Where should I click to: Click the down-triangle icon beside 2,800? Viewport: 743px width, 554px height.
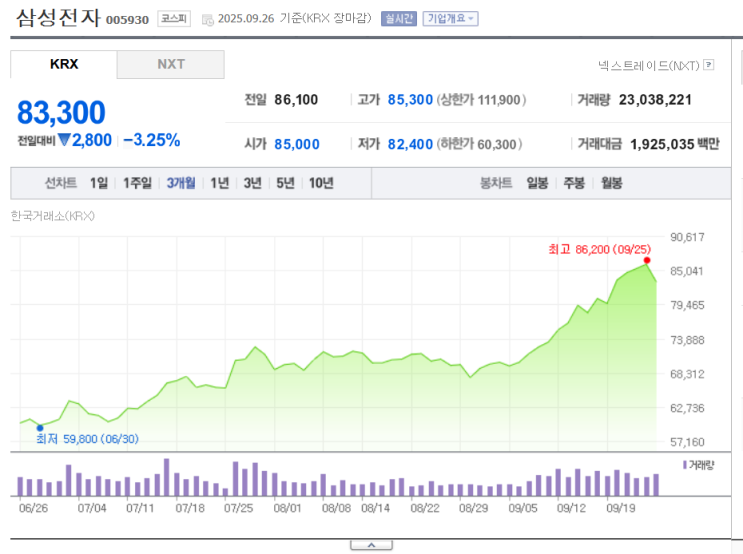(64, 140)
